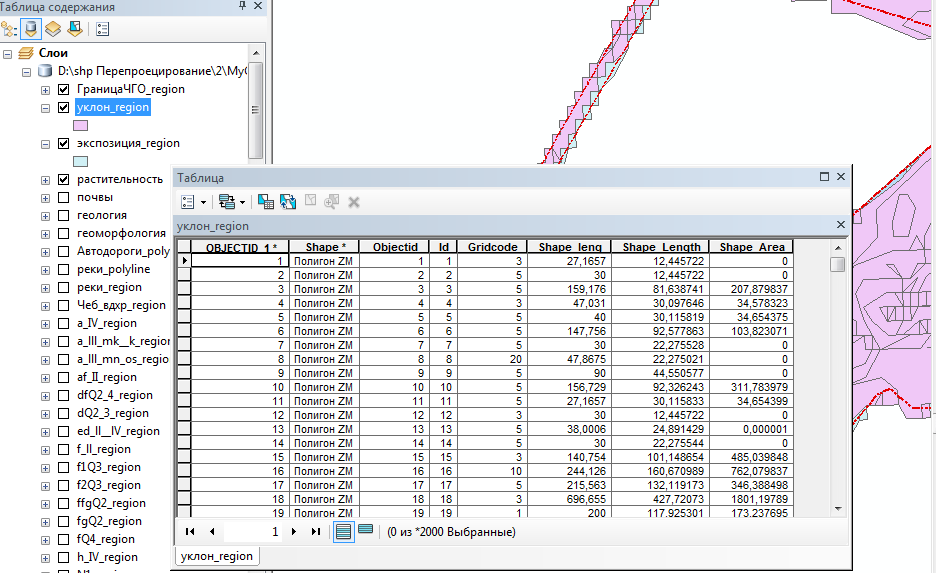Select List By Visibility icon
The width and height of the screenshot is (936, 573).
click(53, 29)
